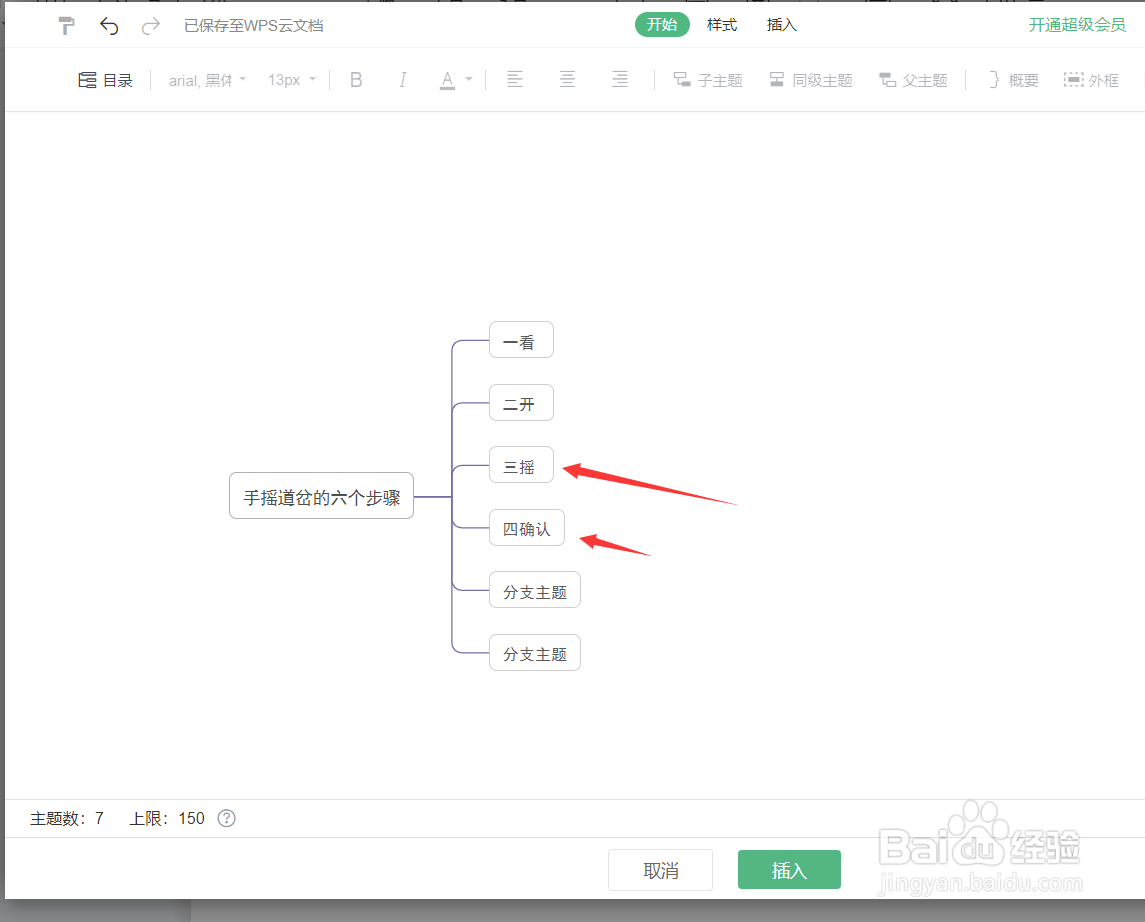Open the font family dropdown
Screen dimensions: 1145x922
click(205, 79)
